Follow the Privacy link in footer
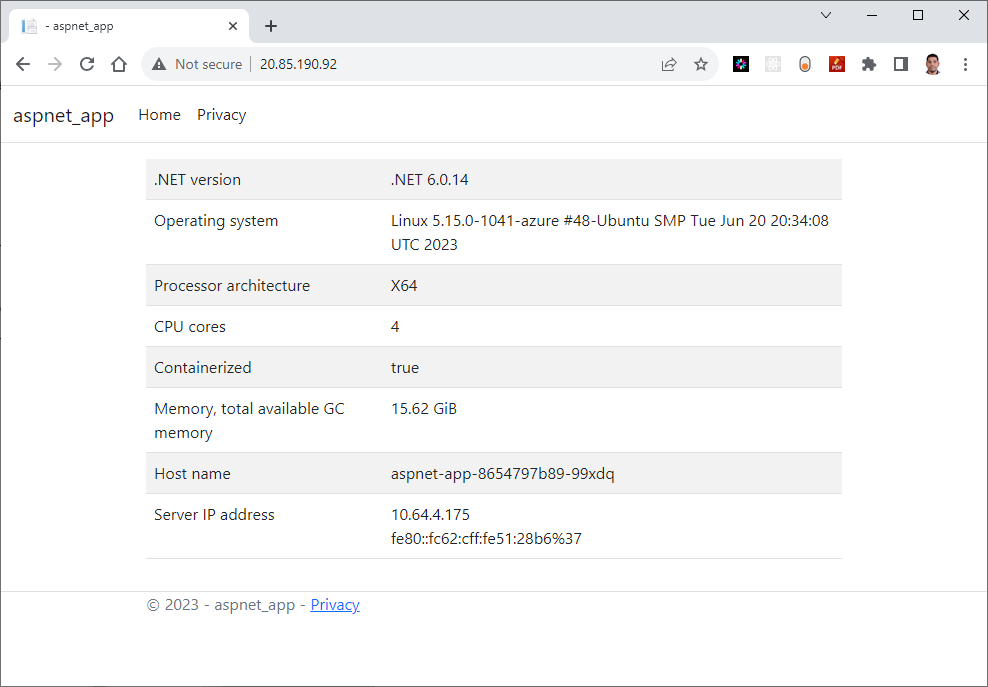The height and width of the screenshot is (687, 988). click(335, 604)
